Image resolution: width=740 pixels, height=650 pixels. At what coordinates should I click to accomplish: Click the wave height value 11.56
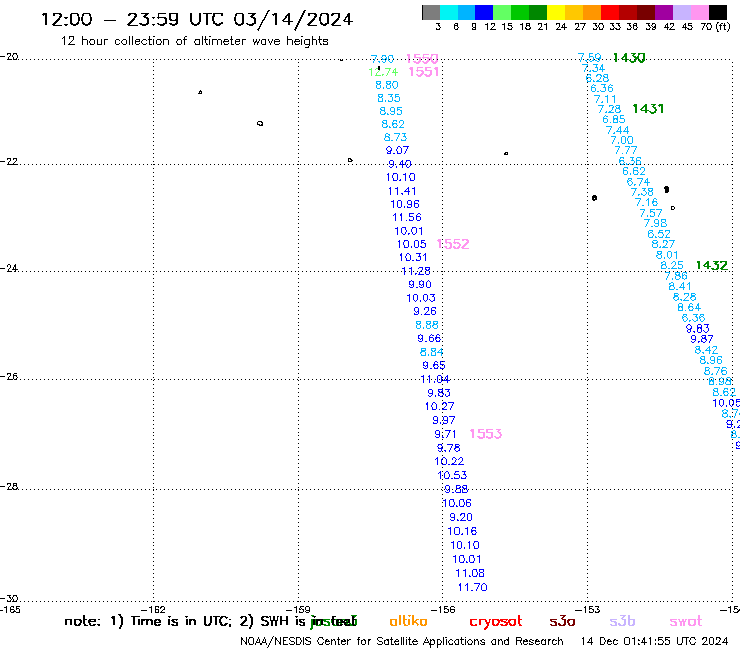407,217
